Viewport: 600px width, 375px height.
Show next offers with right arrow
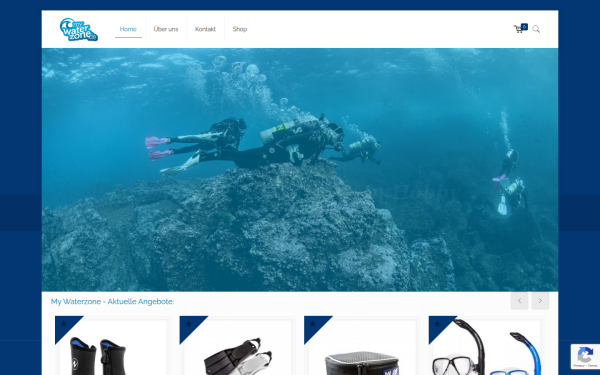(x=540, y=301)
